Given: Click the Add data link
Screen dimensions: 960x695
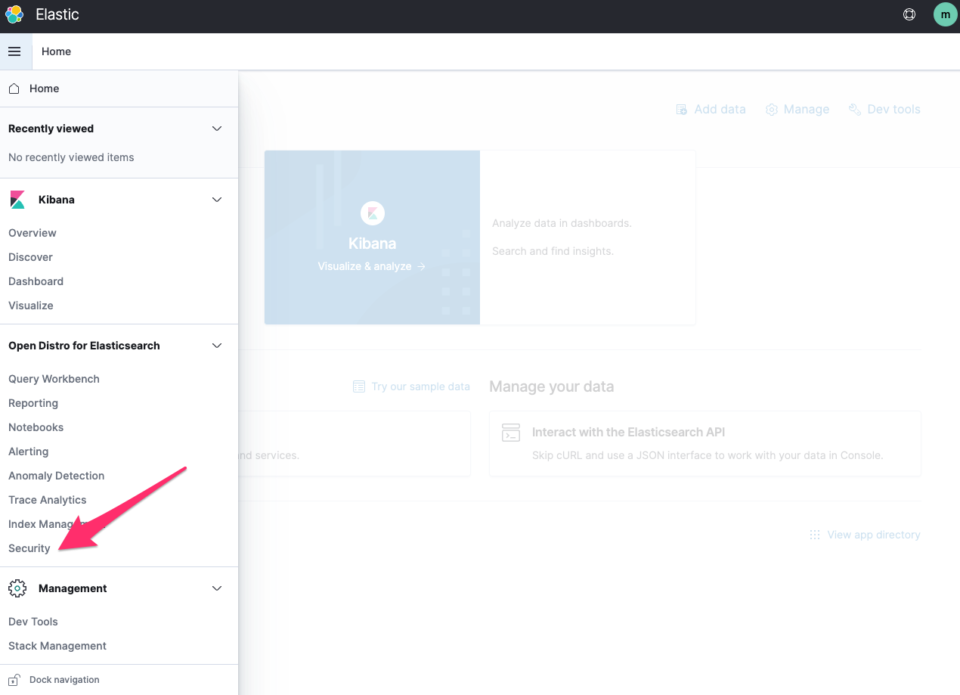Looking at the screenshot, I should point(719,110).
